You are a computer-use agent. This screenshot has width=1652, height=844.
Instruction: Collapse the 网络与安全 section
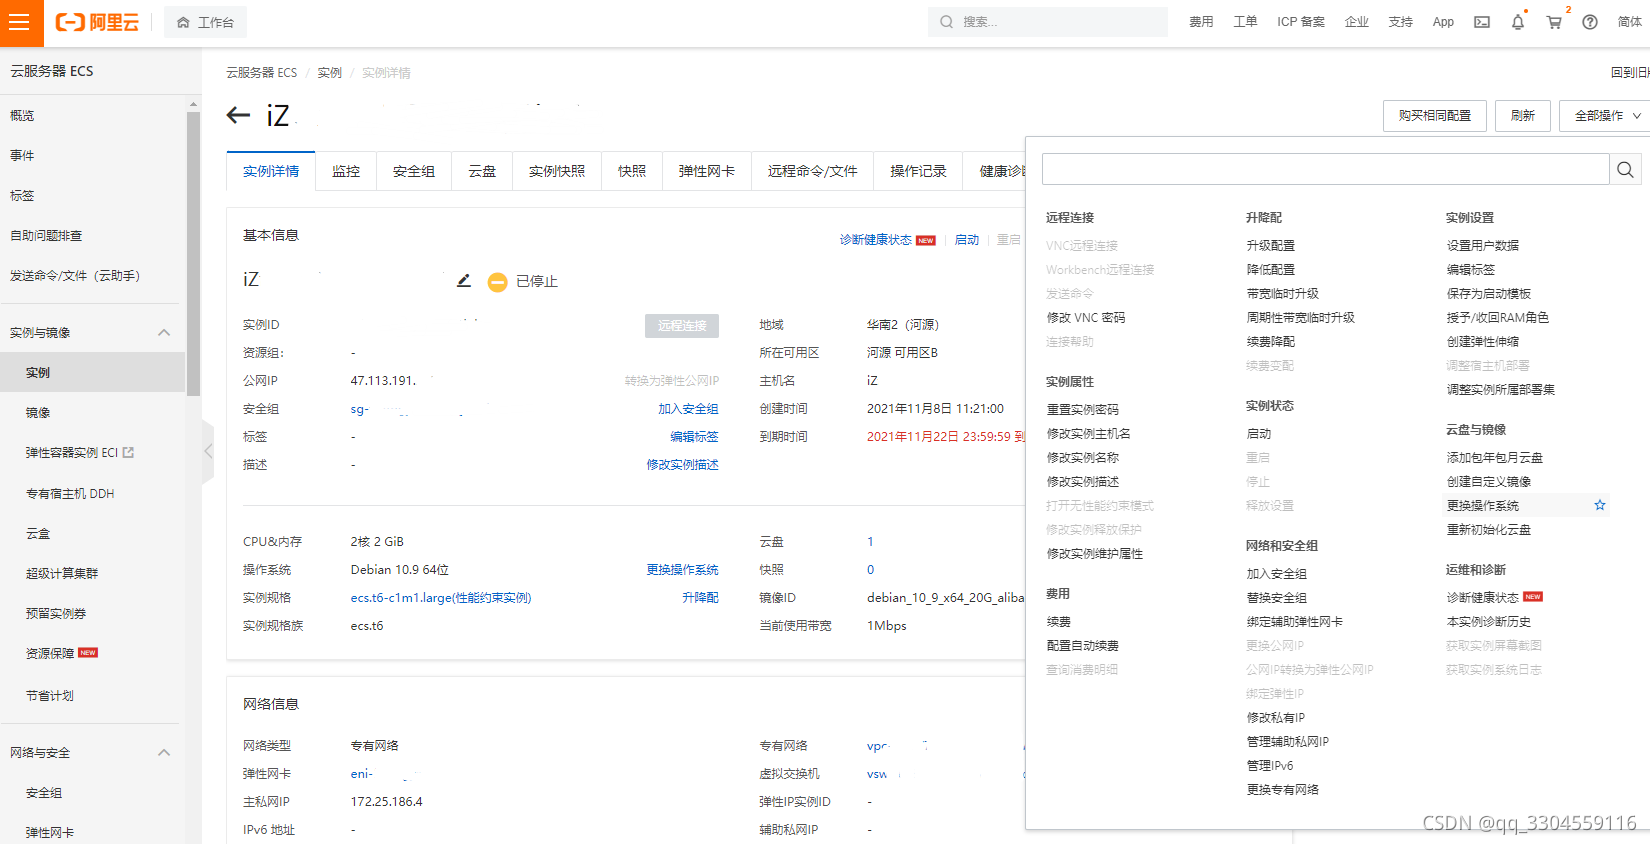(x=164, y=752)
